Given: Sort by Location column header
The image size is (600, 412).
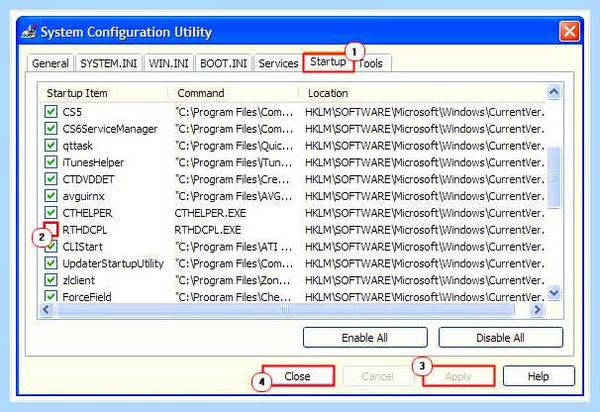Looking at the screenshot, I should point(422,93).
